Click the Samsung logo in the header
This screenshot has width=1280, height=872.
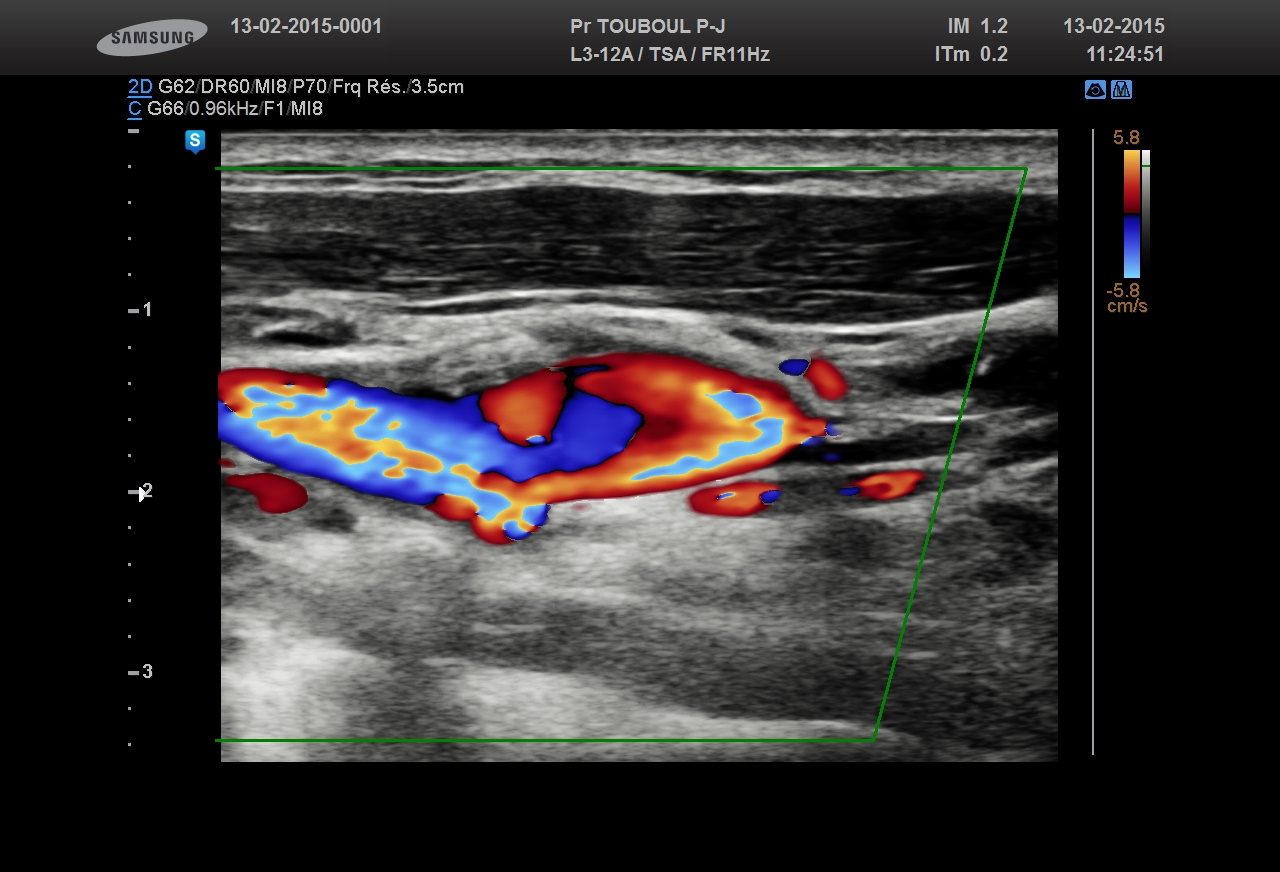point(152,38)
